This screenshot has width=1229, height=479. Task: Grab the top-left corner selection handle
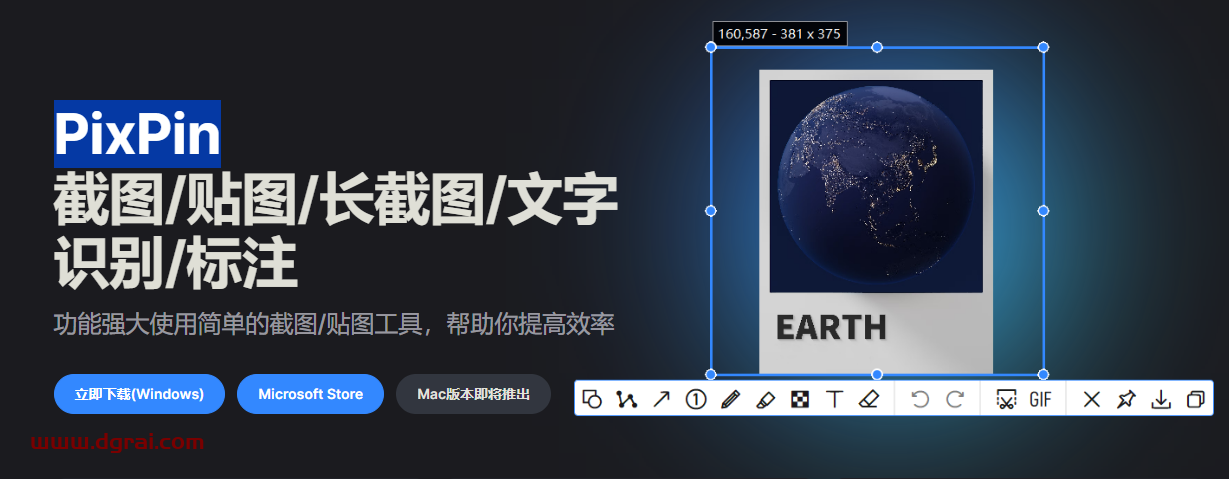[711, 47]
